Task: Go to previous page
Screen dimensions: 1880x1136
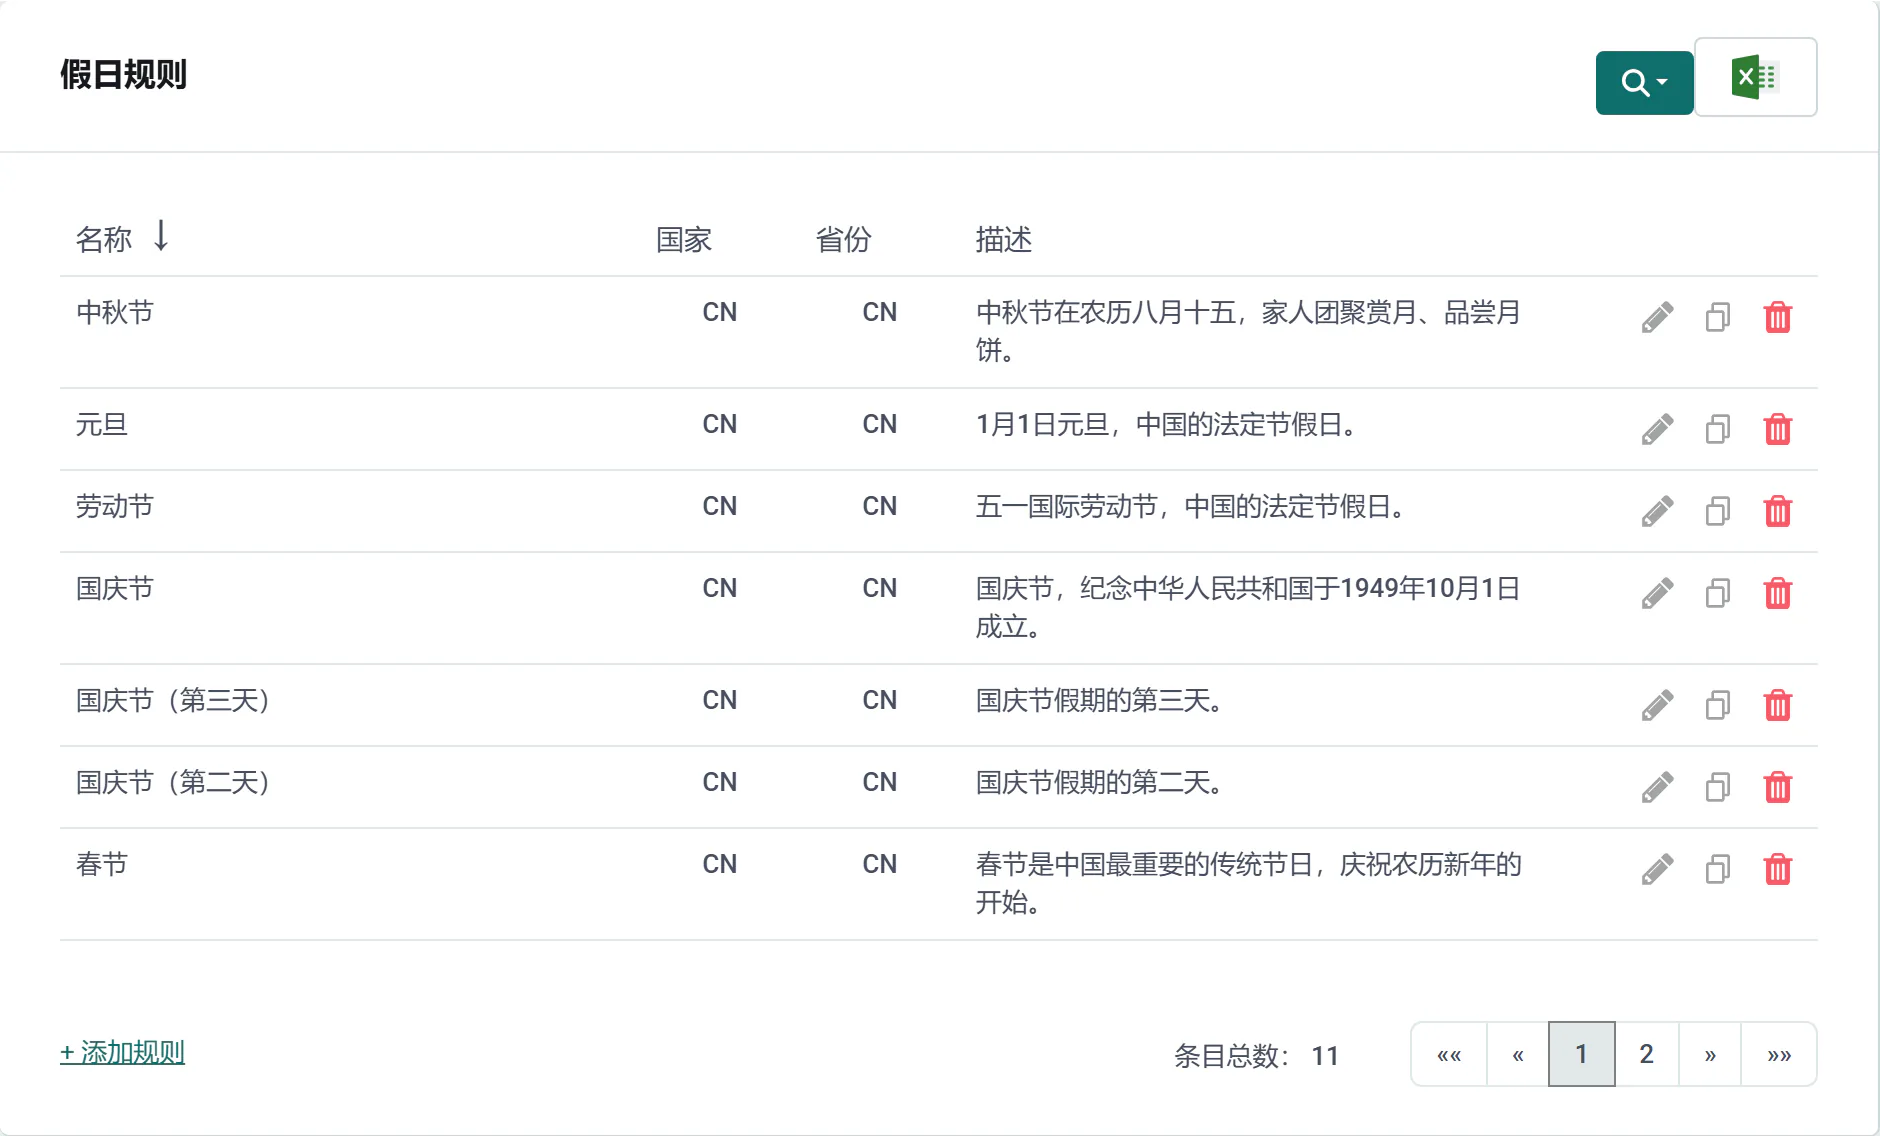Action: pyautogui.click(x=1518, y=1054)
